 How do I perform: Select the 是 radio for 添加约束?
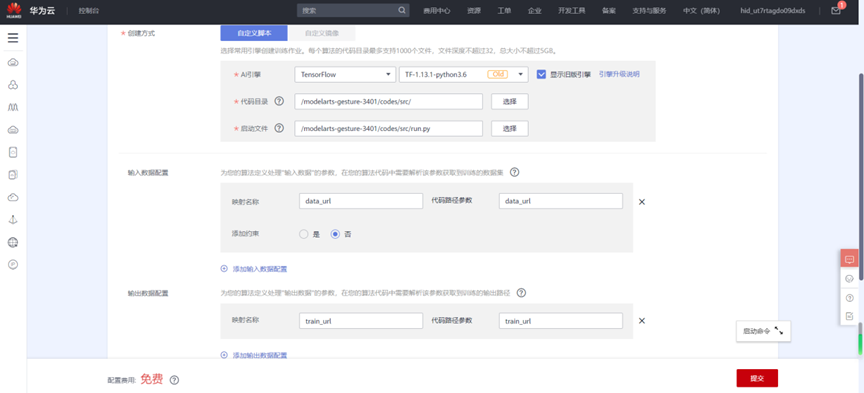pos(303,234)
